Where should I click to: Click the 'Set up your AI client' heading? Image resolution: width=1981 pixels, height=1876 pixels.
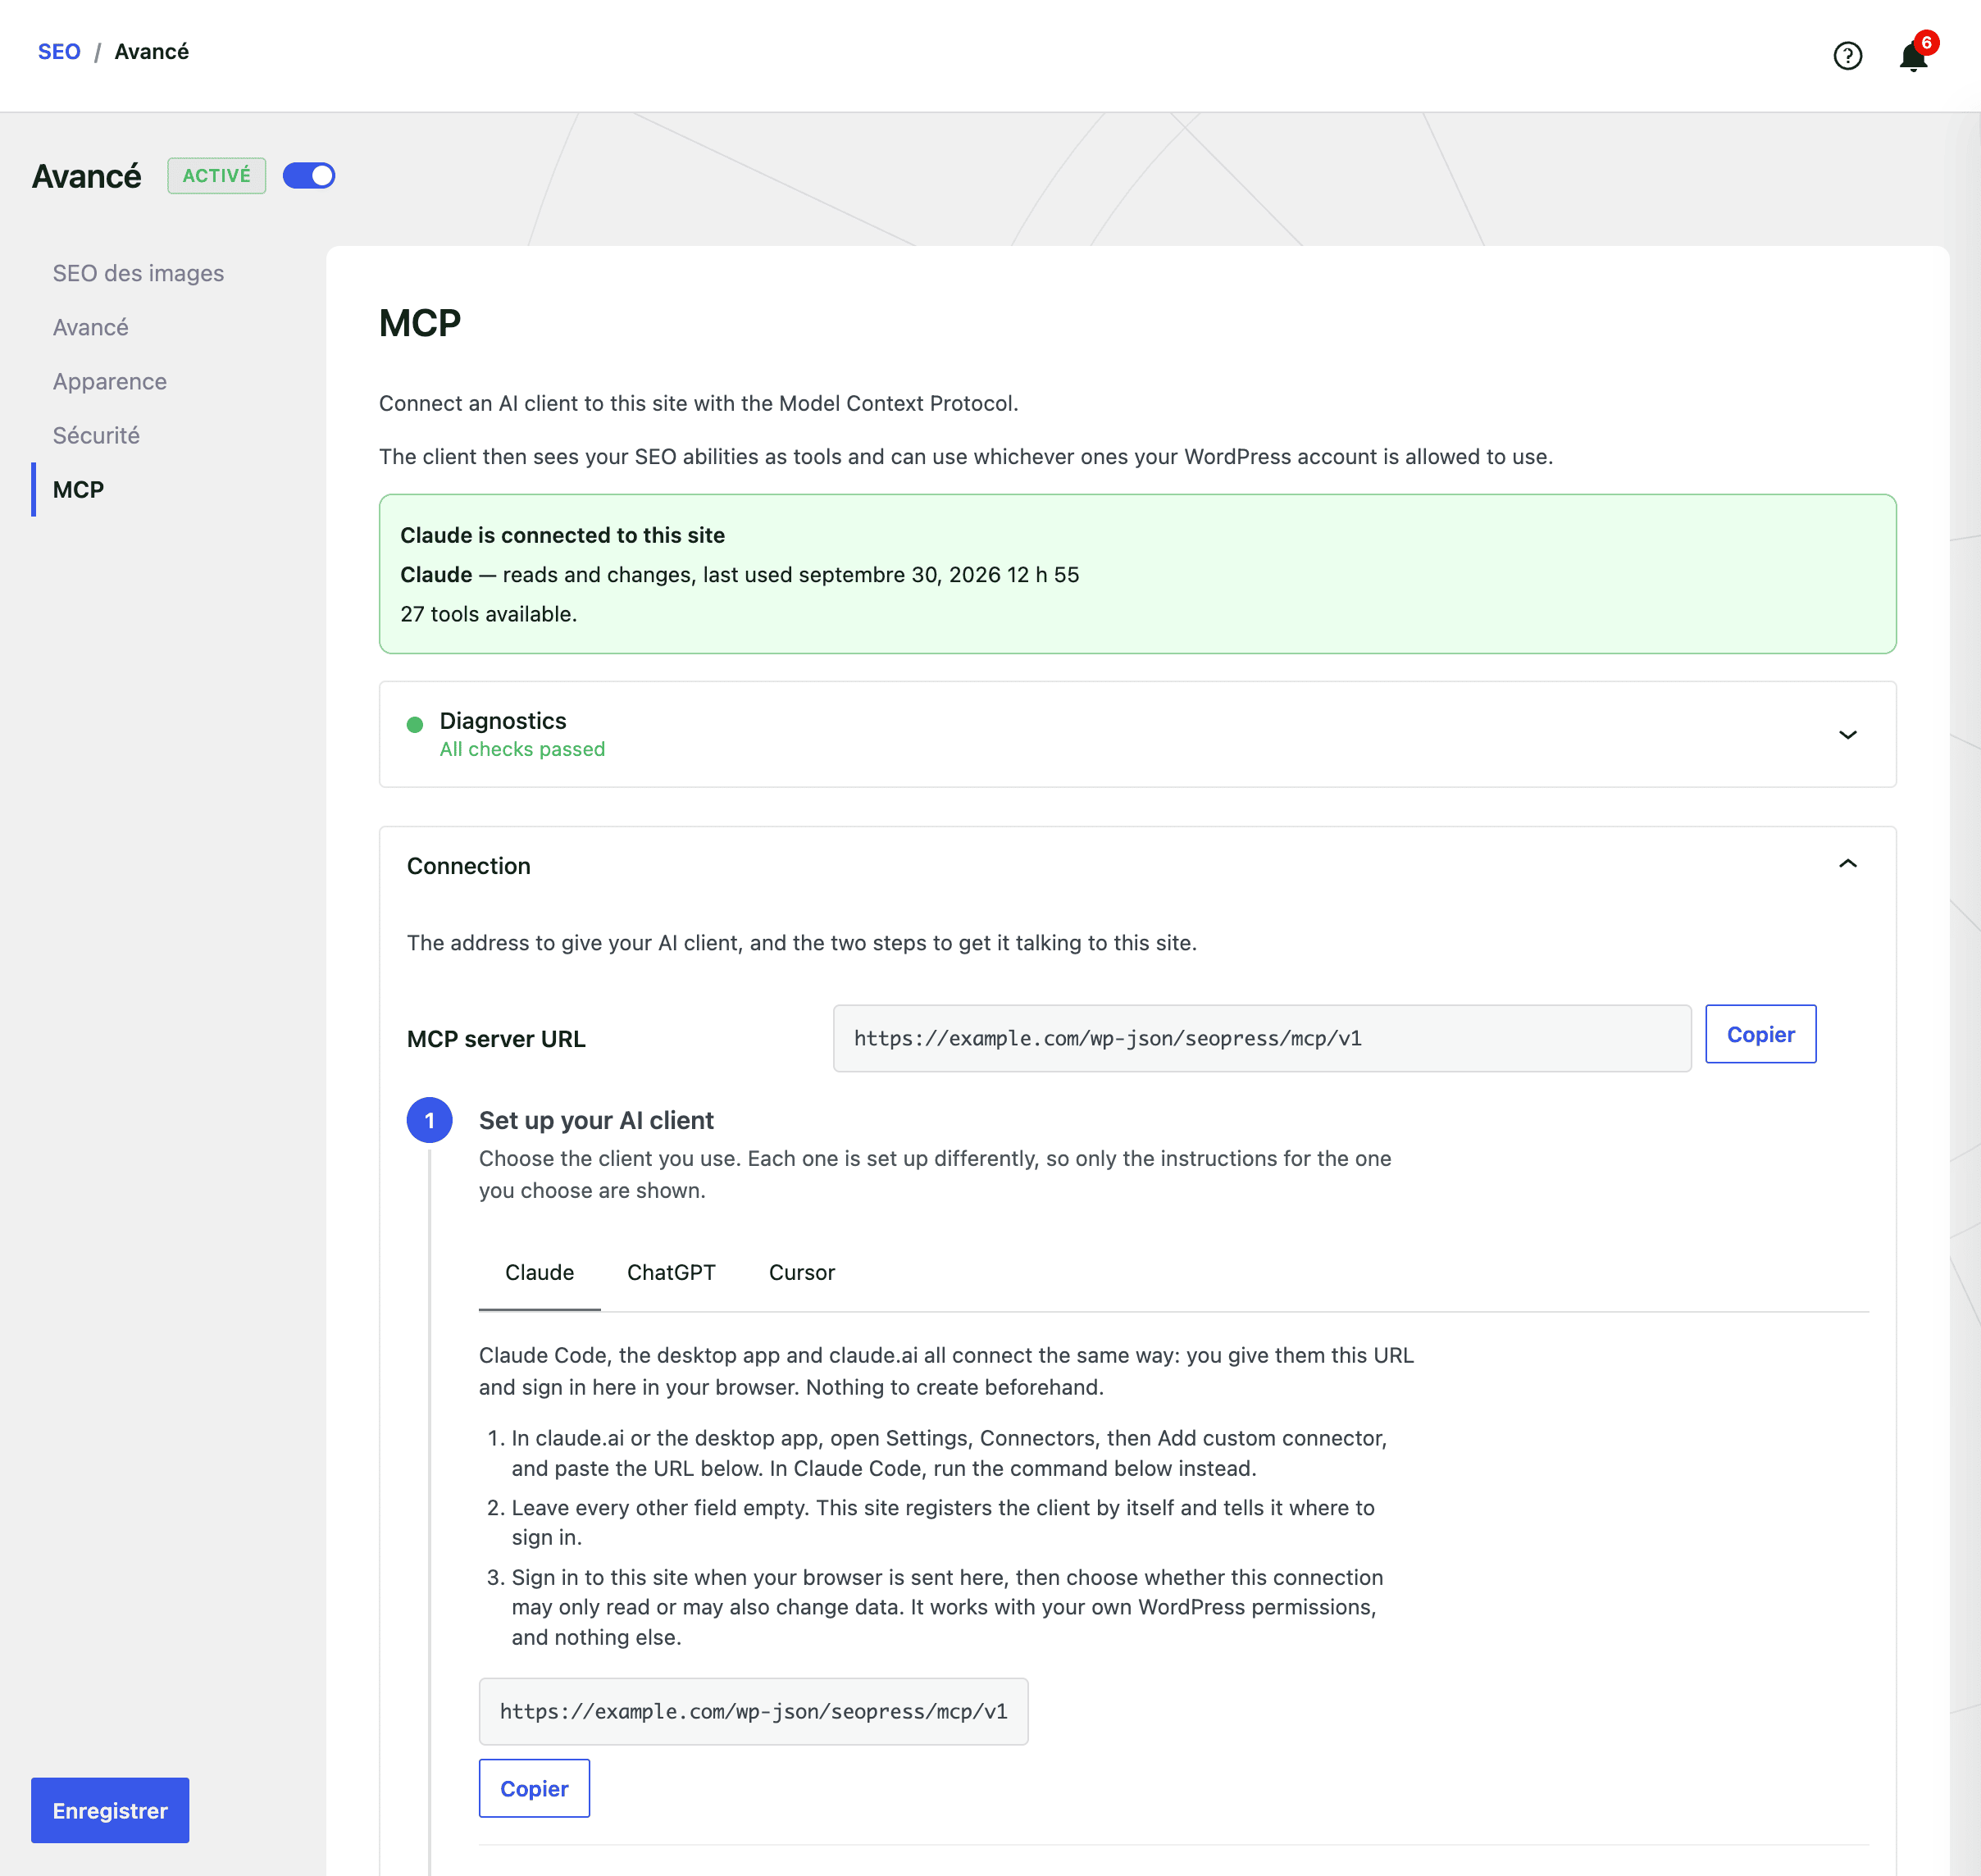click(596, 1120)
